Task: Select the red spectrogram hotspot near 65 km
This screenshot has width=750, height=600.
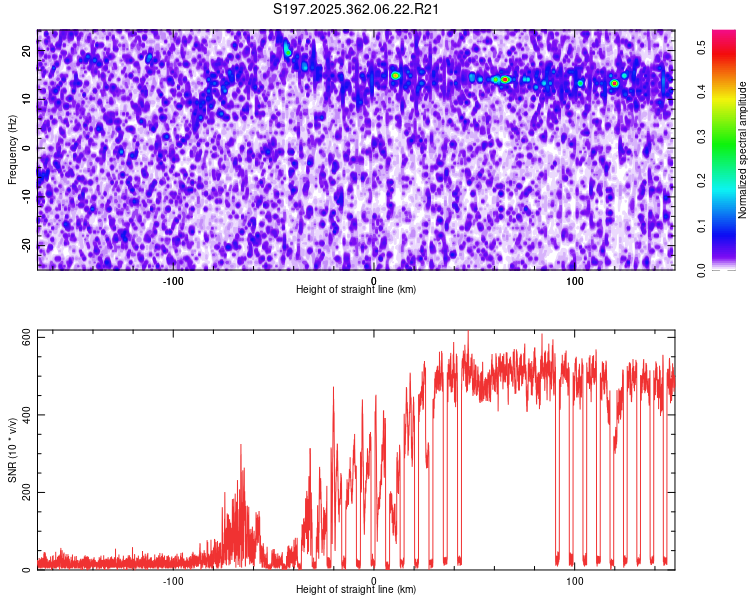Action: point(505,79)
